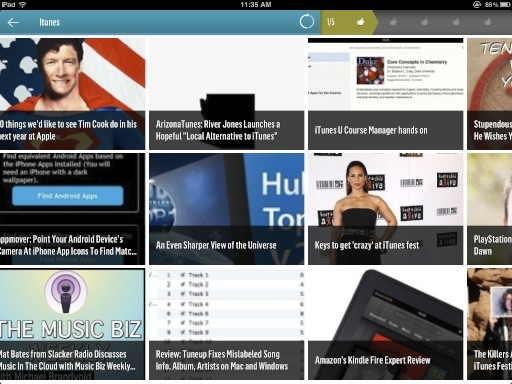Open iTunes U Course Manager article
The image size is (512, 384).
(385, 94)
